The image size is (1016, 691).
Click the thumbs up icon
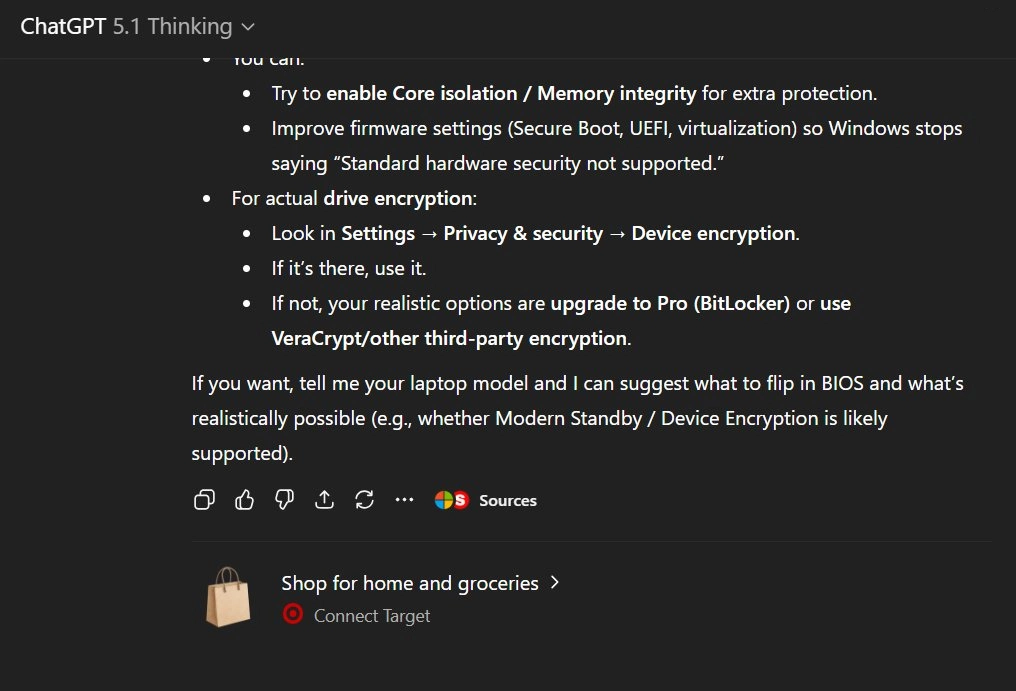(244, 500)
